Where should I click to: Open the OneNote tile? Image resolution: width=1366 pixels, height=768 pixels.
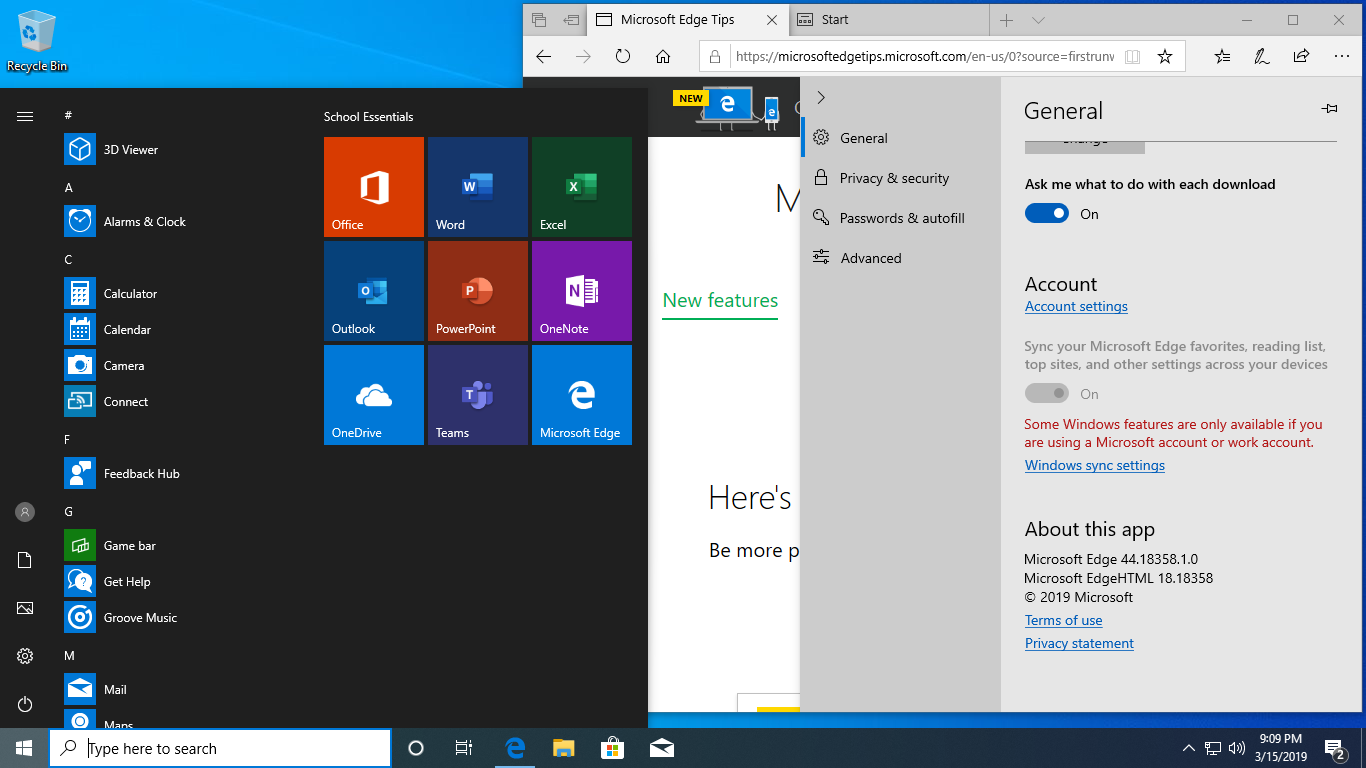click(582, 291)
